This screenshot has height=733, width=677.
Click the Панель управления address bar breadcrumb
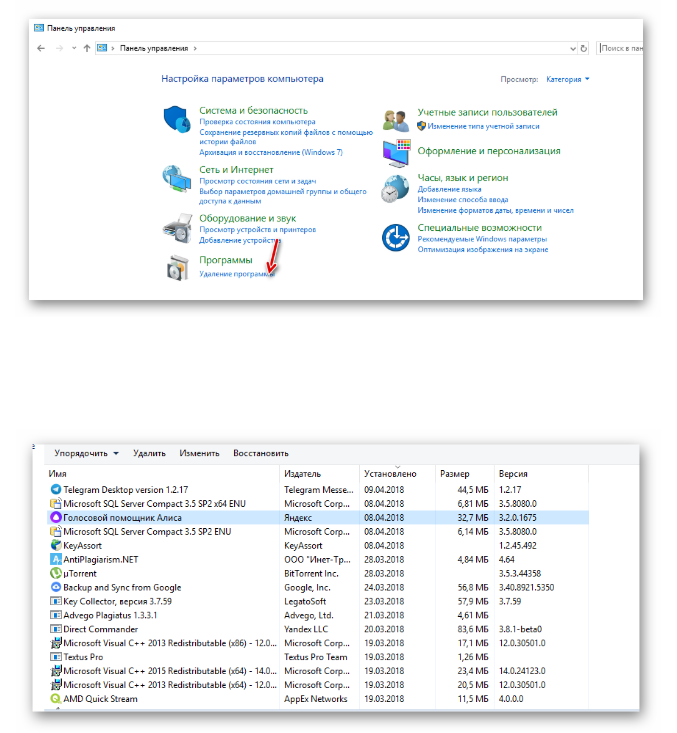(154, 48)
